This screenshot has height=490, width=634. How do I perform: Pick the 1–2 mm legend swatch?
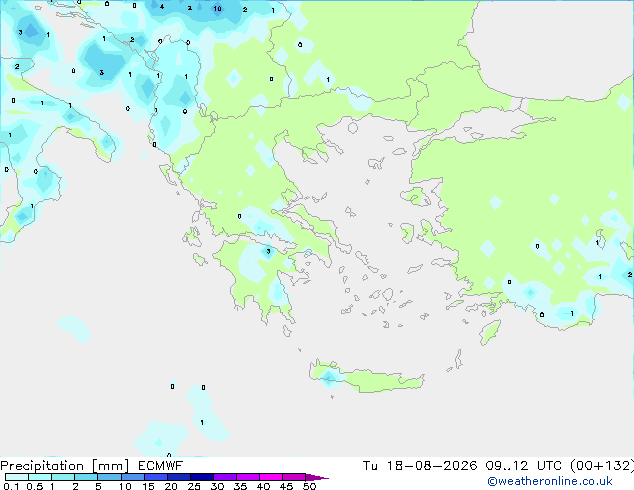[x=63, y=477]
